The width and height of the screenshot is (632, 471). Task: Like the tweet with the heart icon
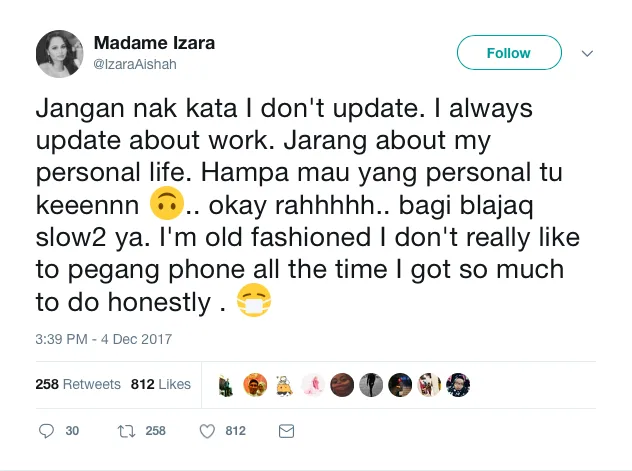208,431
